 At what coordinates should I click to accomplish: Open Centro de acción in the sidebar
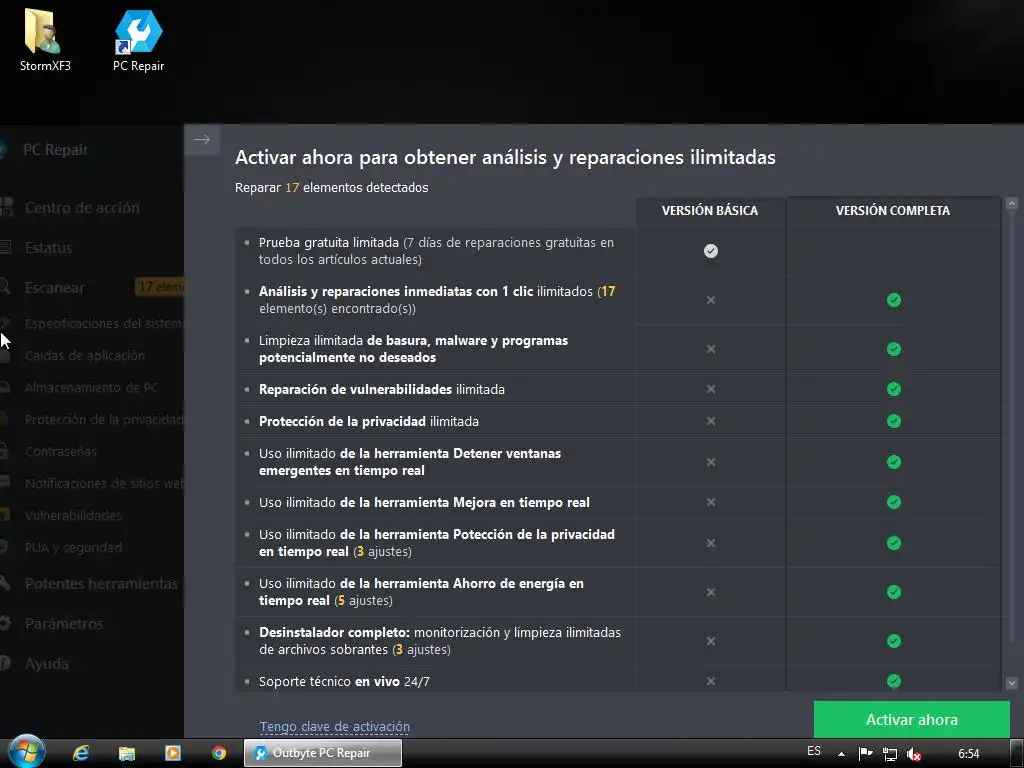pos(82,208)
